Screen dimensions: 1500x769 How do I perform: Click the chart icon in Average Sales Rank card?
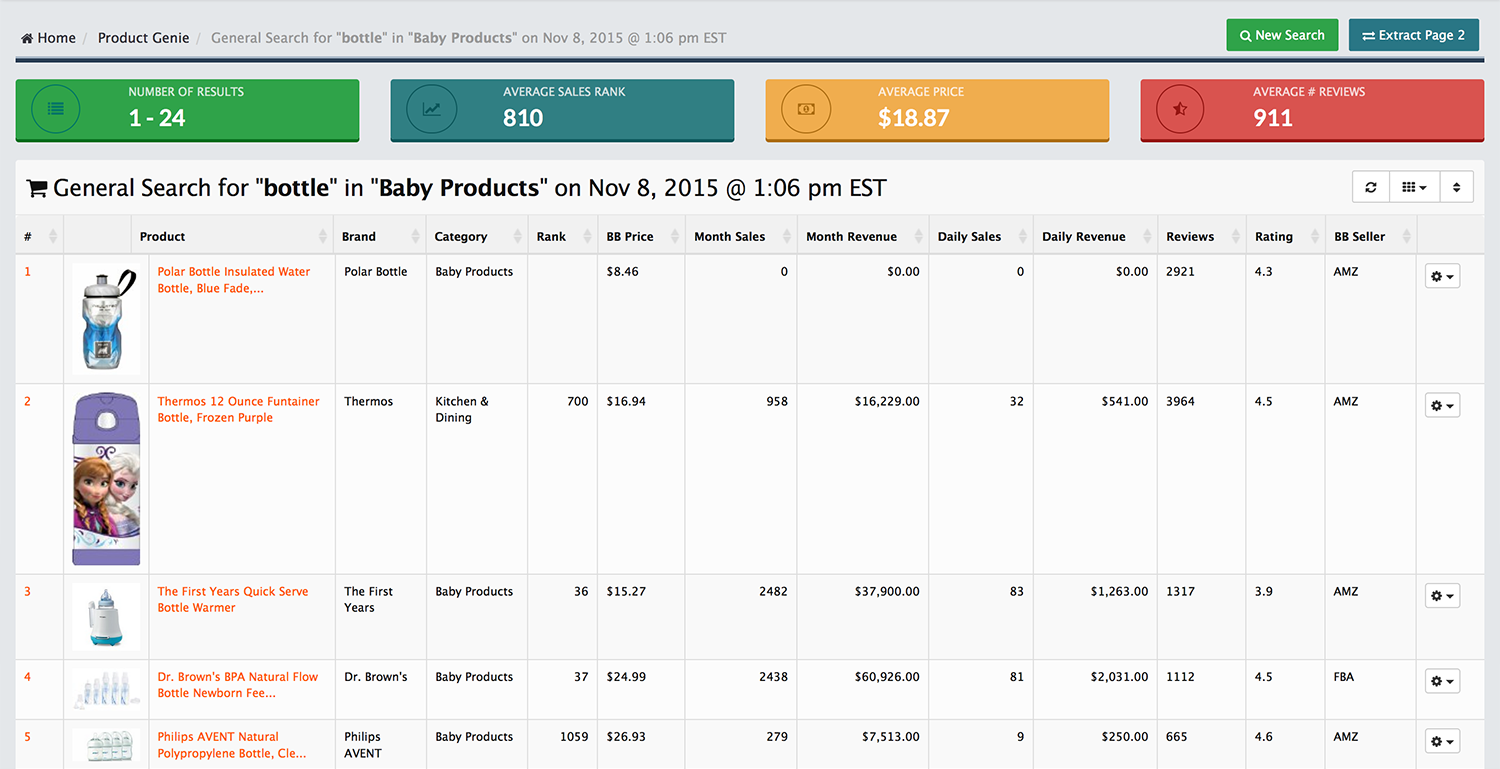(x=431, y=109)
